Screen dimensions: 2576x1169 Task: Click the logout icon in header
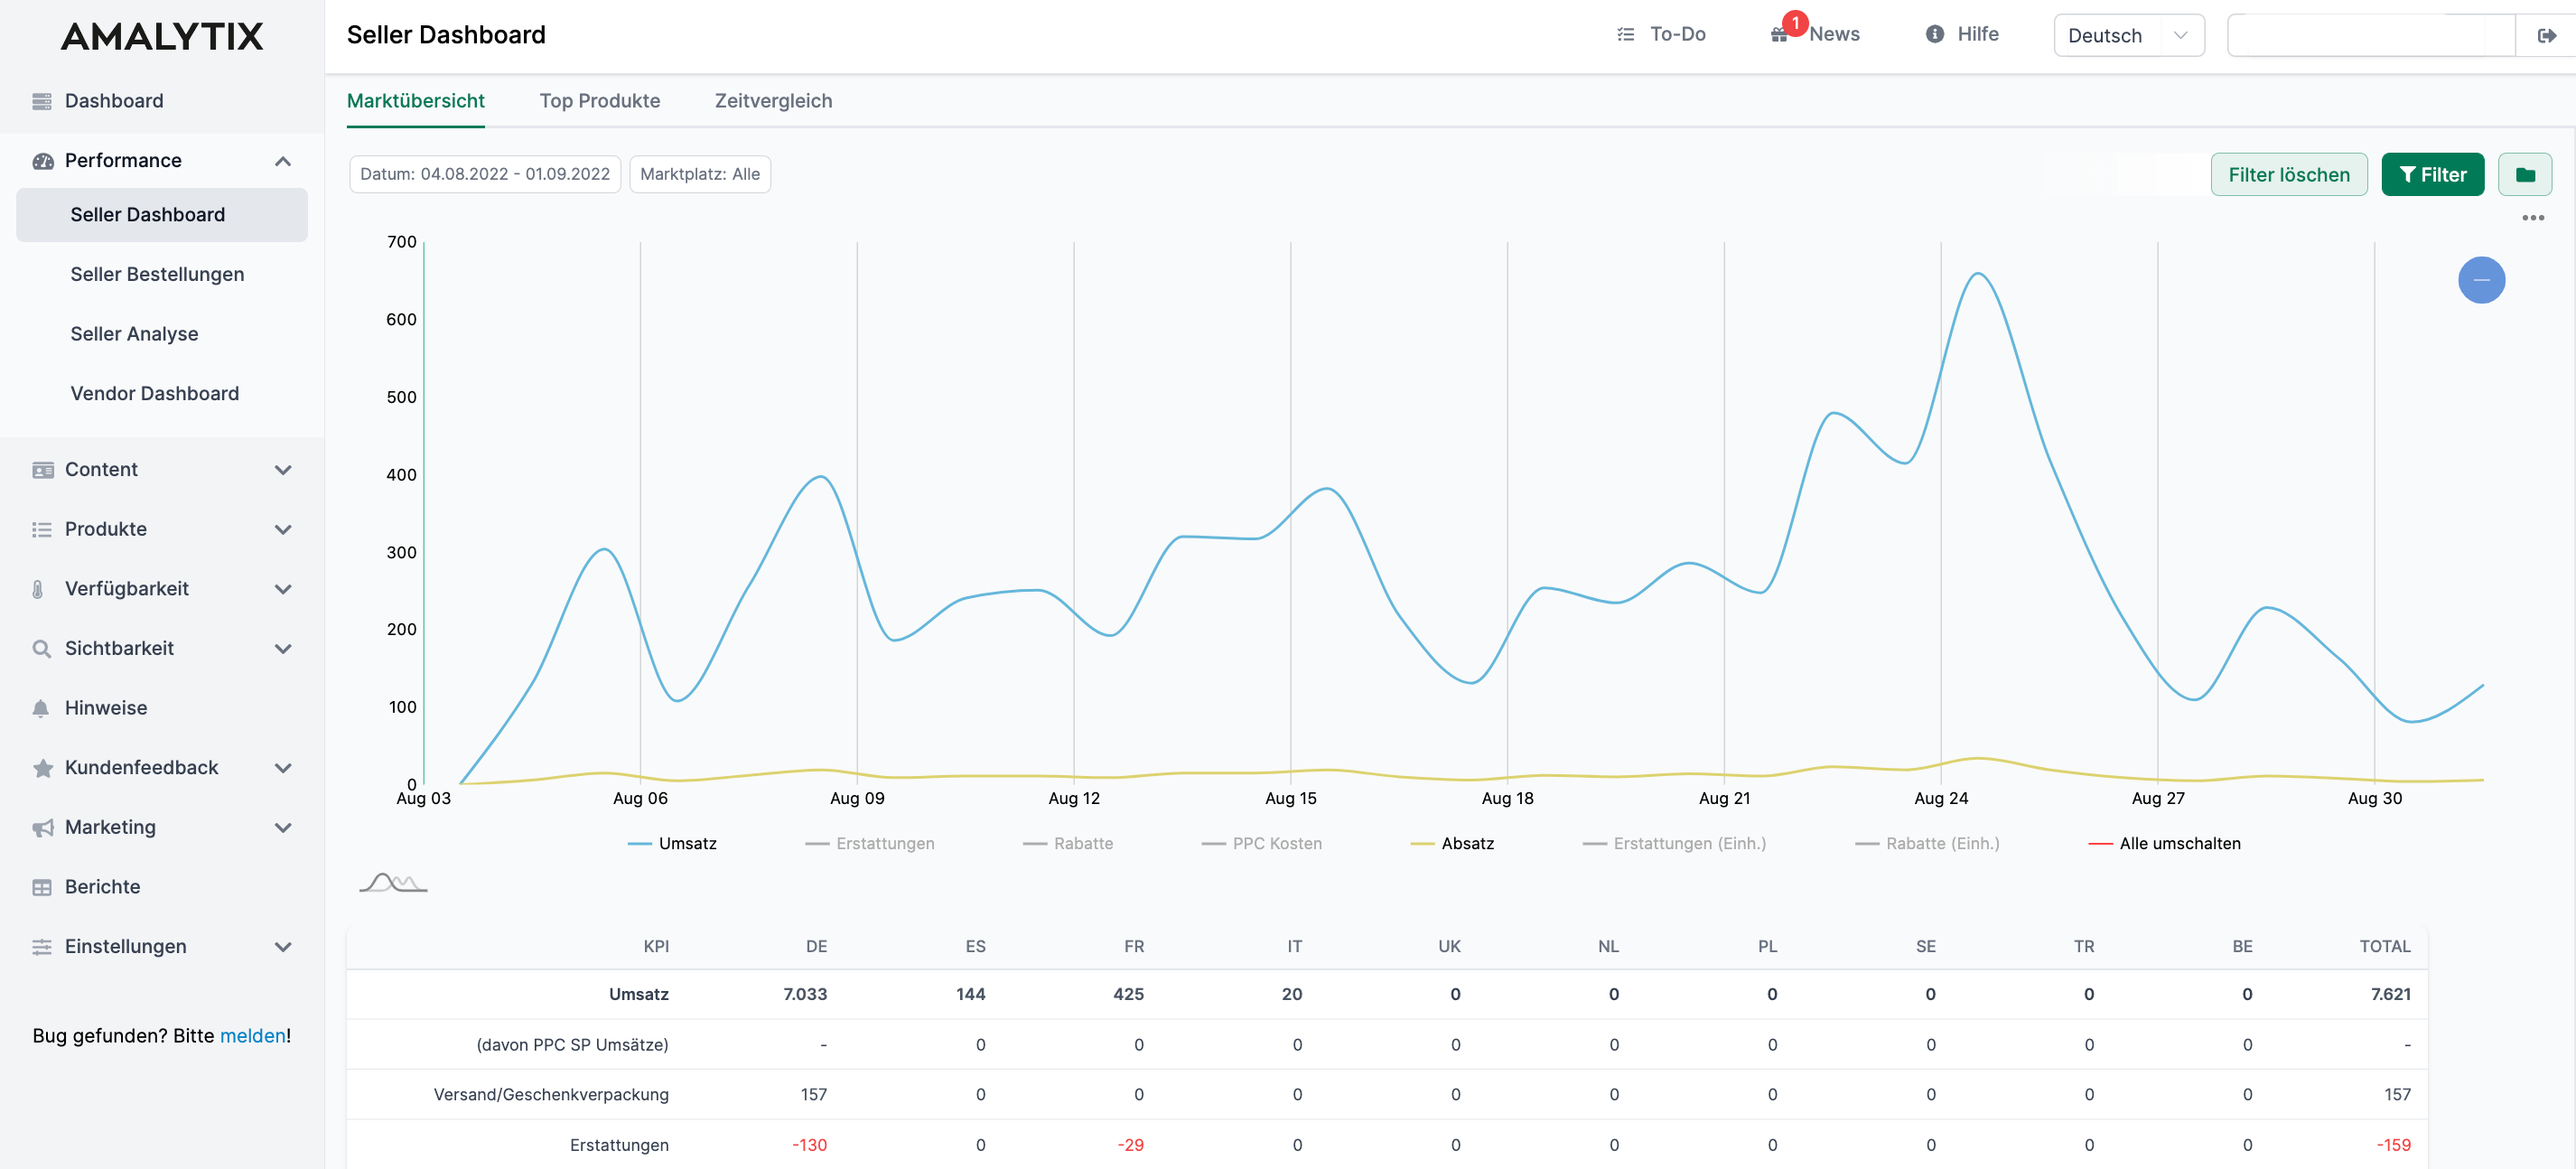2547,35
